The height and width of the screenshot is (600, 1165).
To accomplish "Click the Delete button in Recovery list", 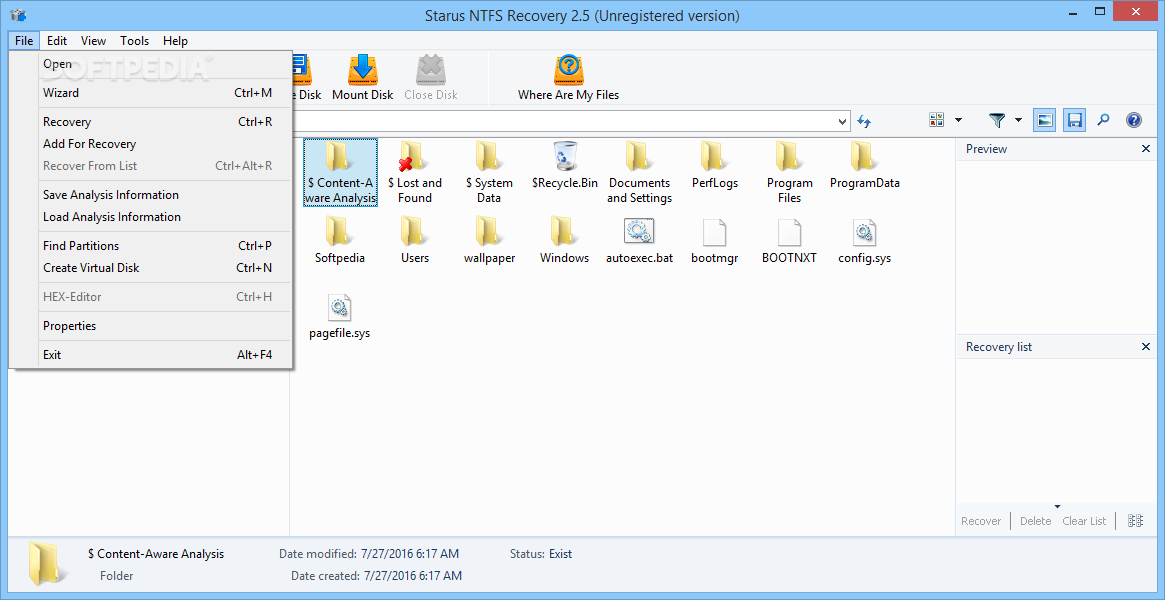I will coord(1035,521).
